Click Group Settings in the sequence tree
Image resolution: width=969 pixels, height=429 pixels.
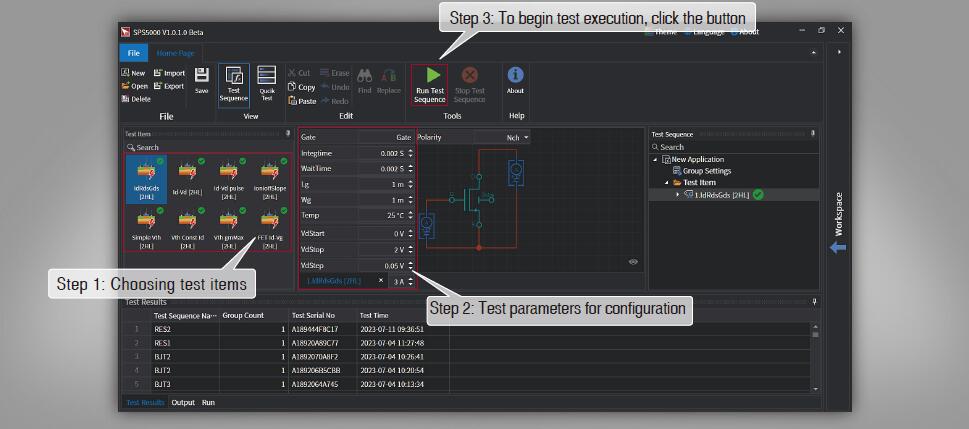(x=707, y=171)
